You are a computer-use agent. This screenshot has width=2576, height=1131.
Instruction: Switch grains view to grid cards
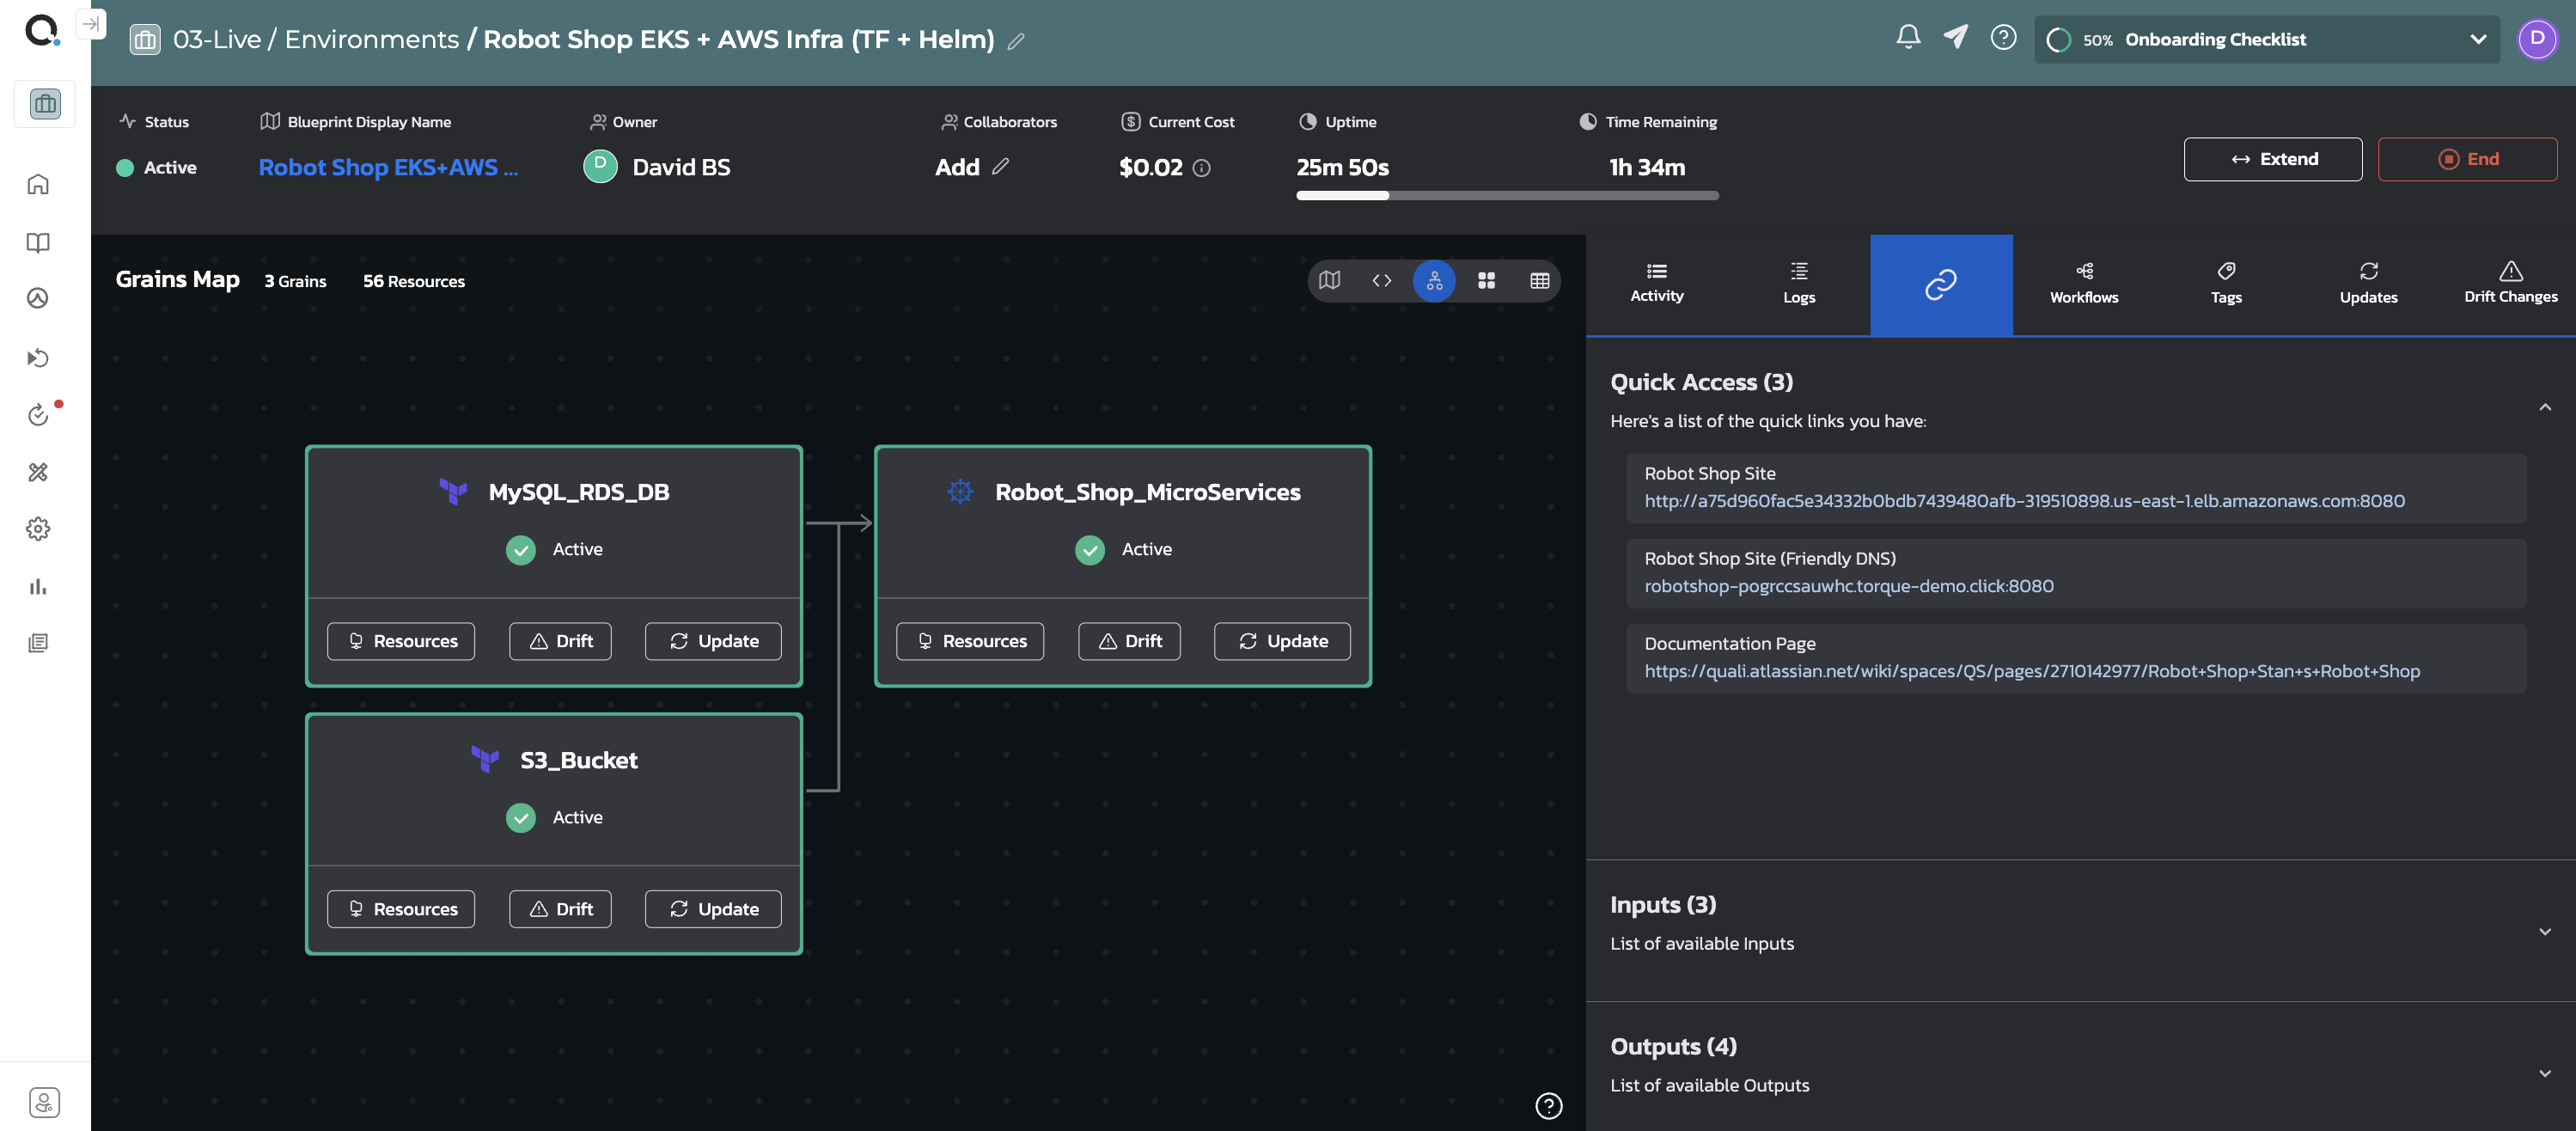click(1486, 281)
